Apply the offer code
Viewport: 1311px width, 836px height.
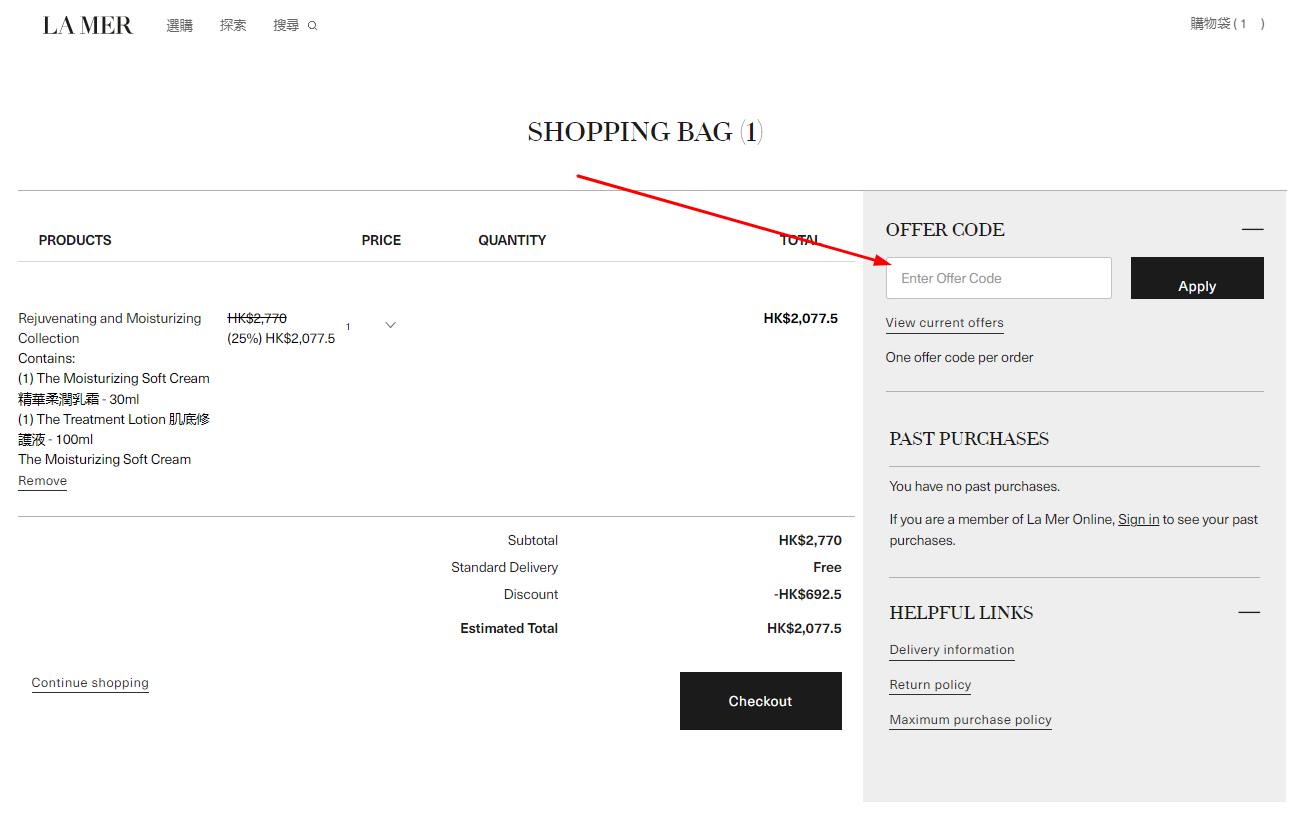(x=1197, y=278)
